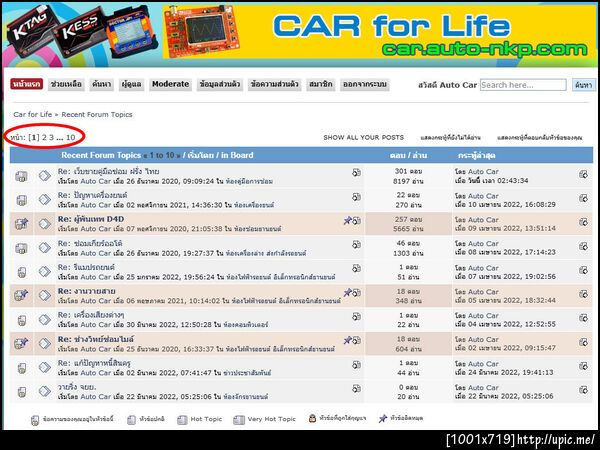
Task: Open the last post icon for the 12:52:55 entry
Action: pos(583,318)
